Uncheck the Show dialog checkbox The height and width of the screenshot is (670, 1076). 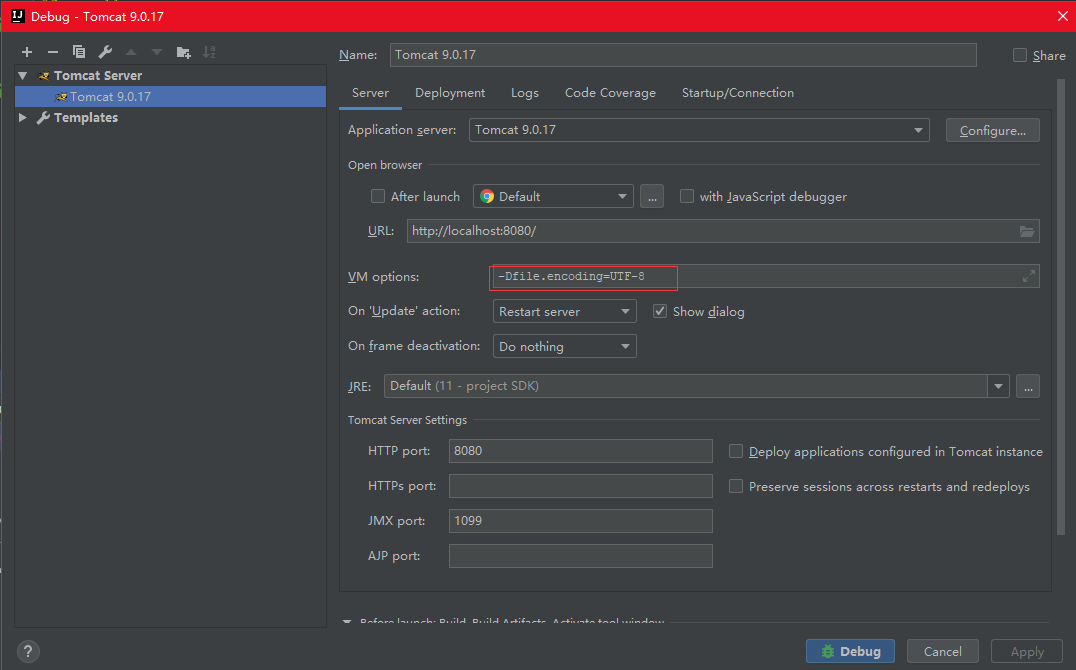coord(659,311)
